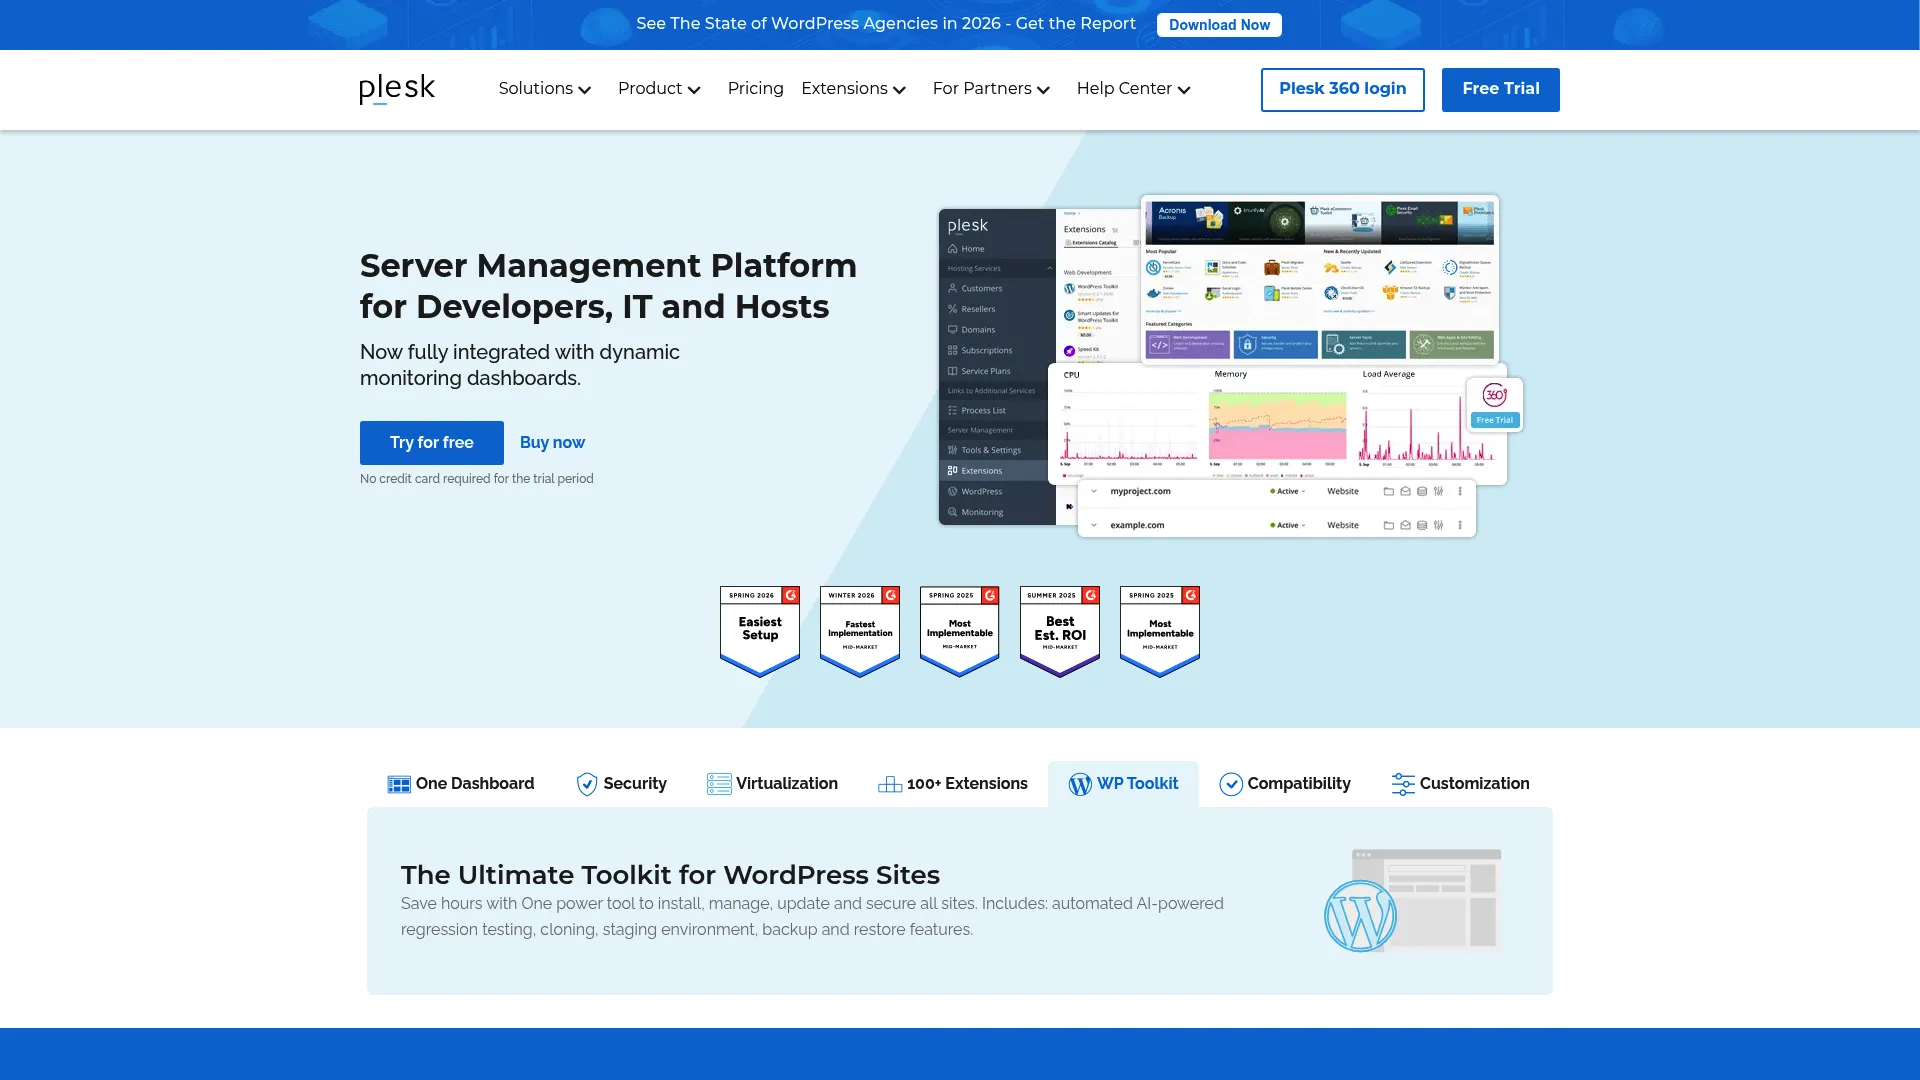Click the 100+ Extensions blocks icon
Viewport: 1920px width, 1080px height.
click(x=890, y=784)
